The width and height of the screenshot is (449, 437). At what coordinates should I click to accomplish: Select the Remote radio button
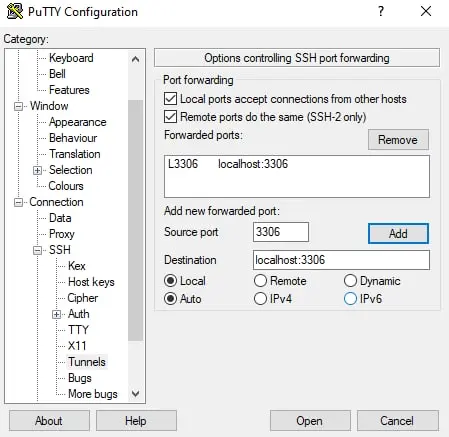point(260,281)
